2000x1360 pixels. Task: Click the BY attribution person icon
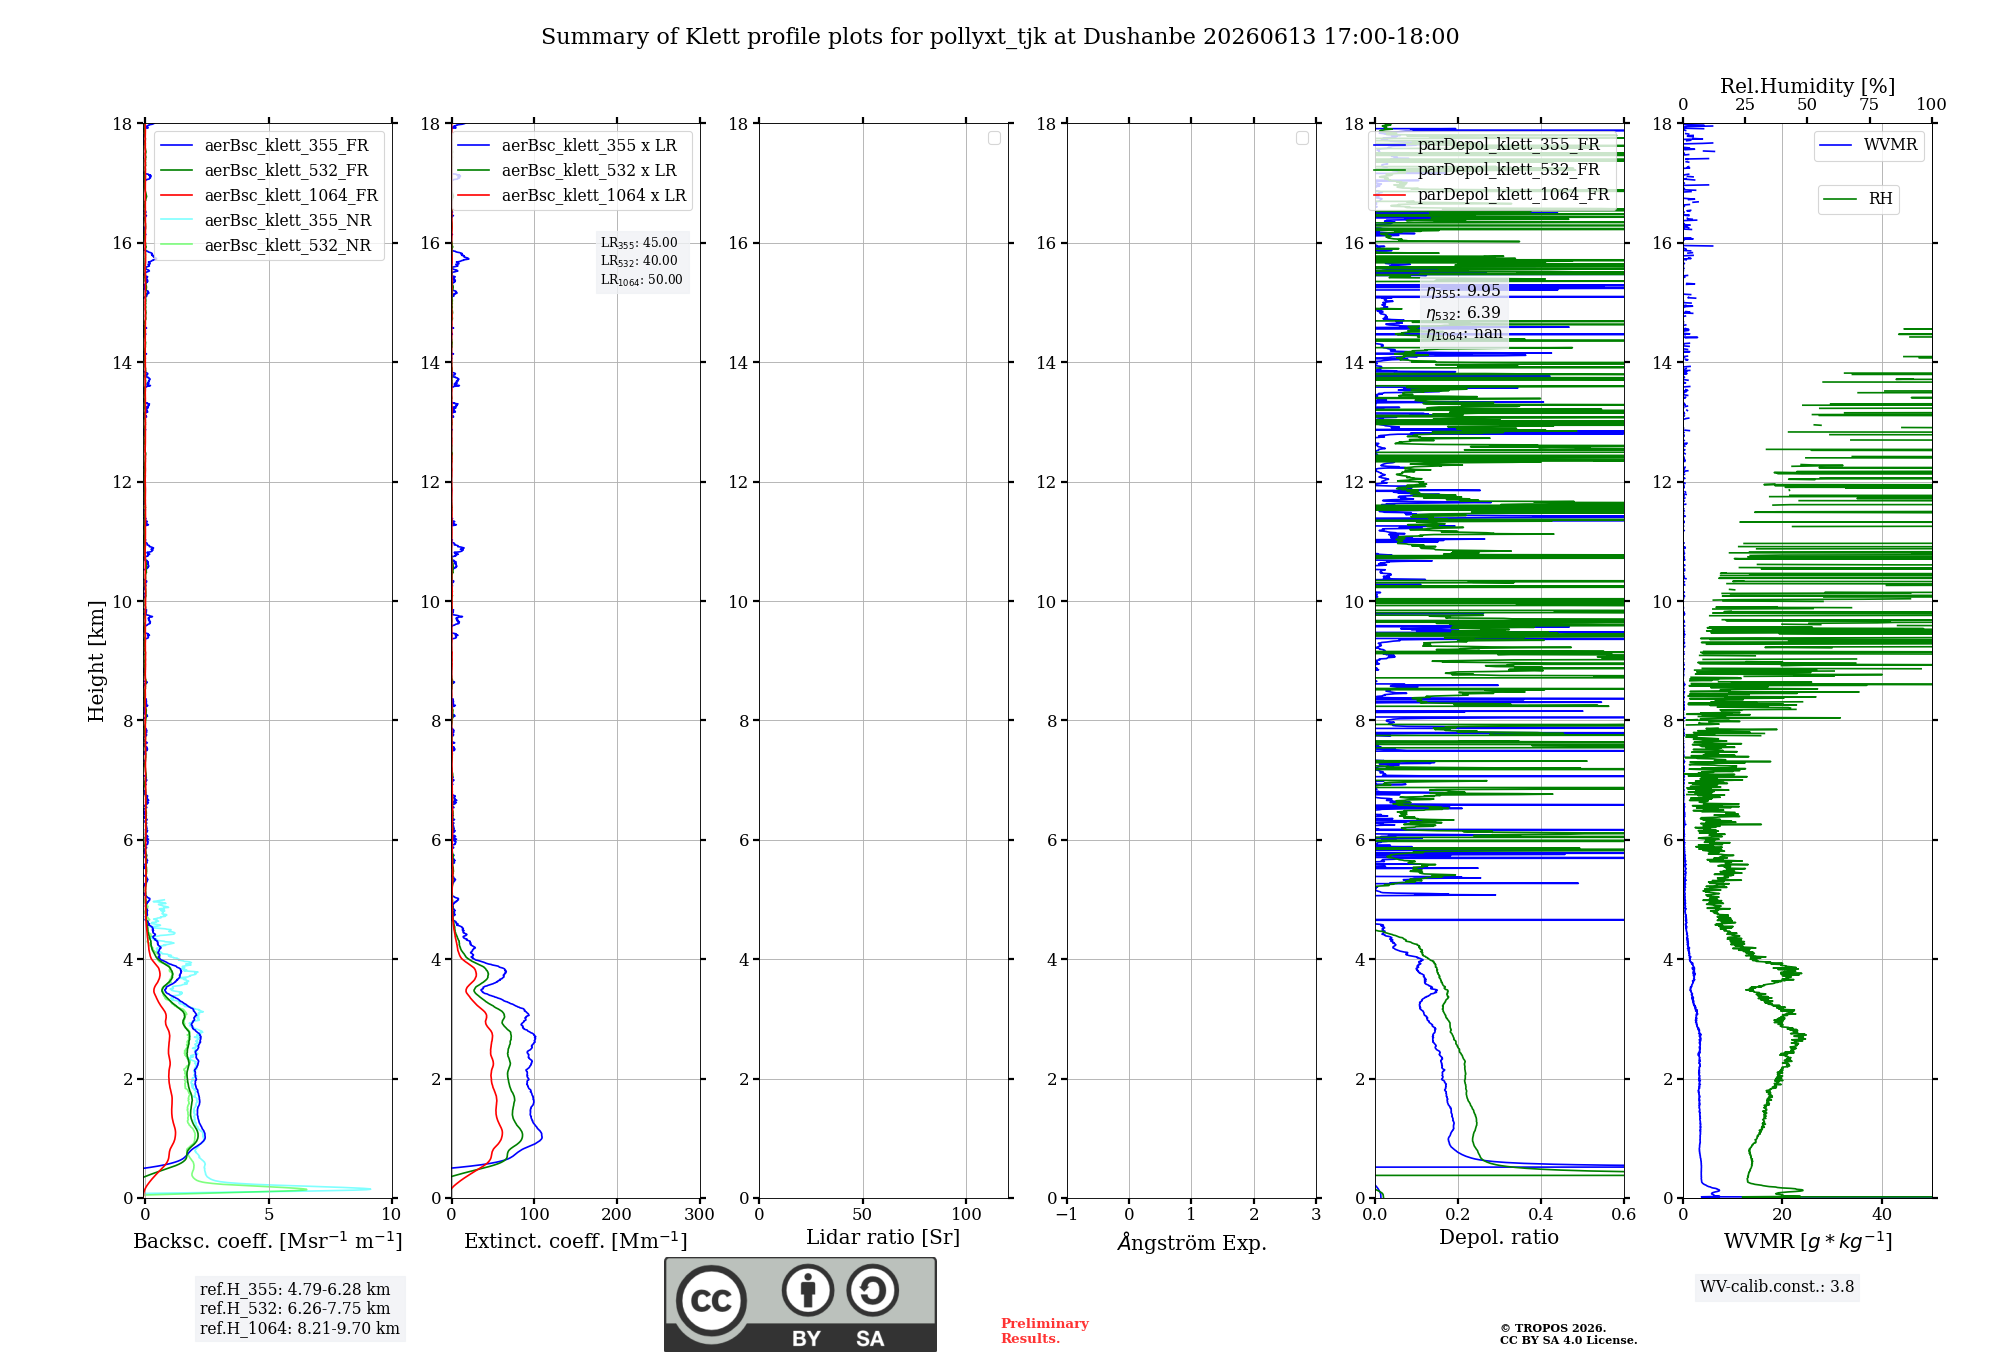pyautogui.click(x=808, y=1290)
